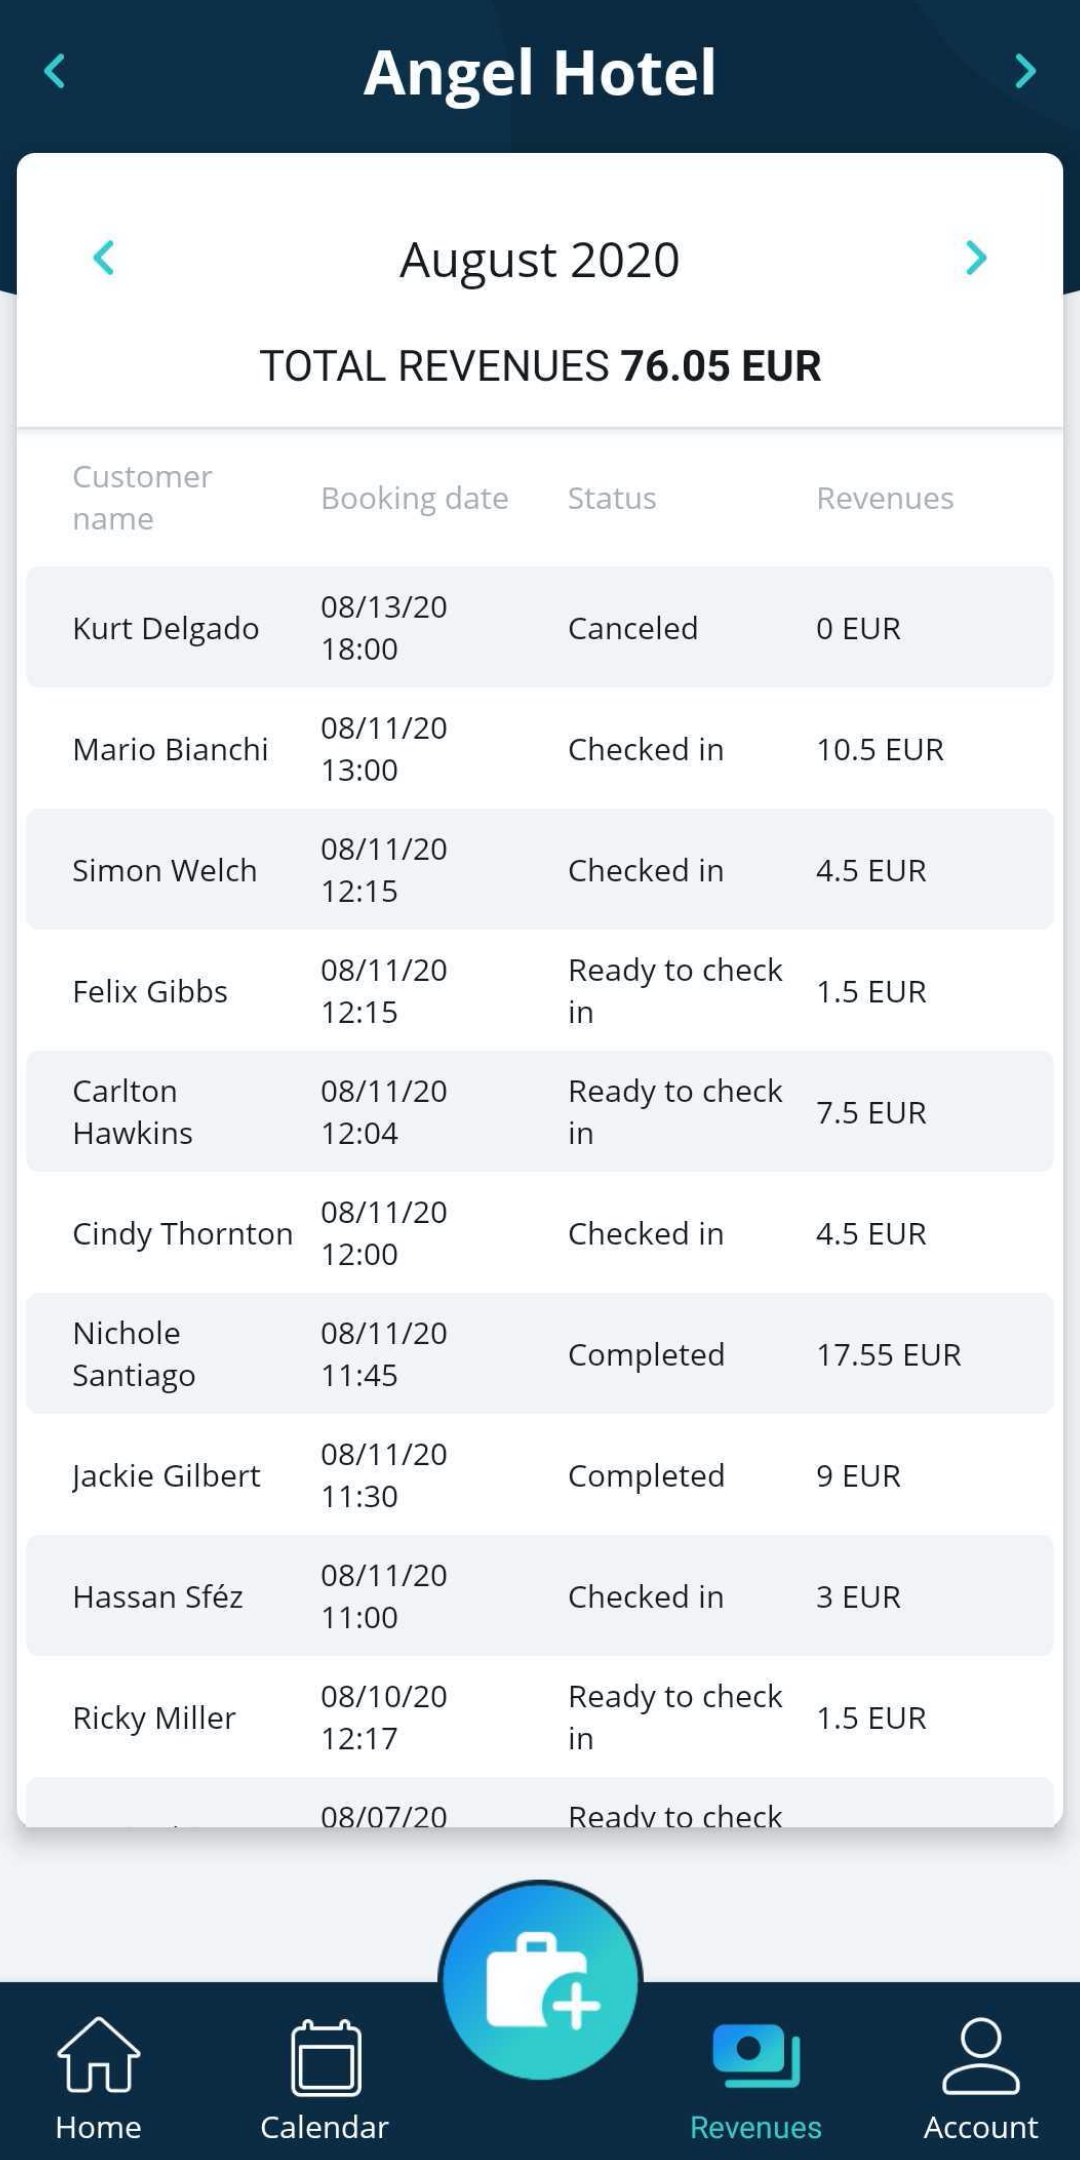Show previous month before August 2020

tap(104, 258)
